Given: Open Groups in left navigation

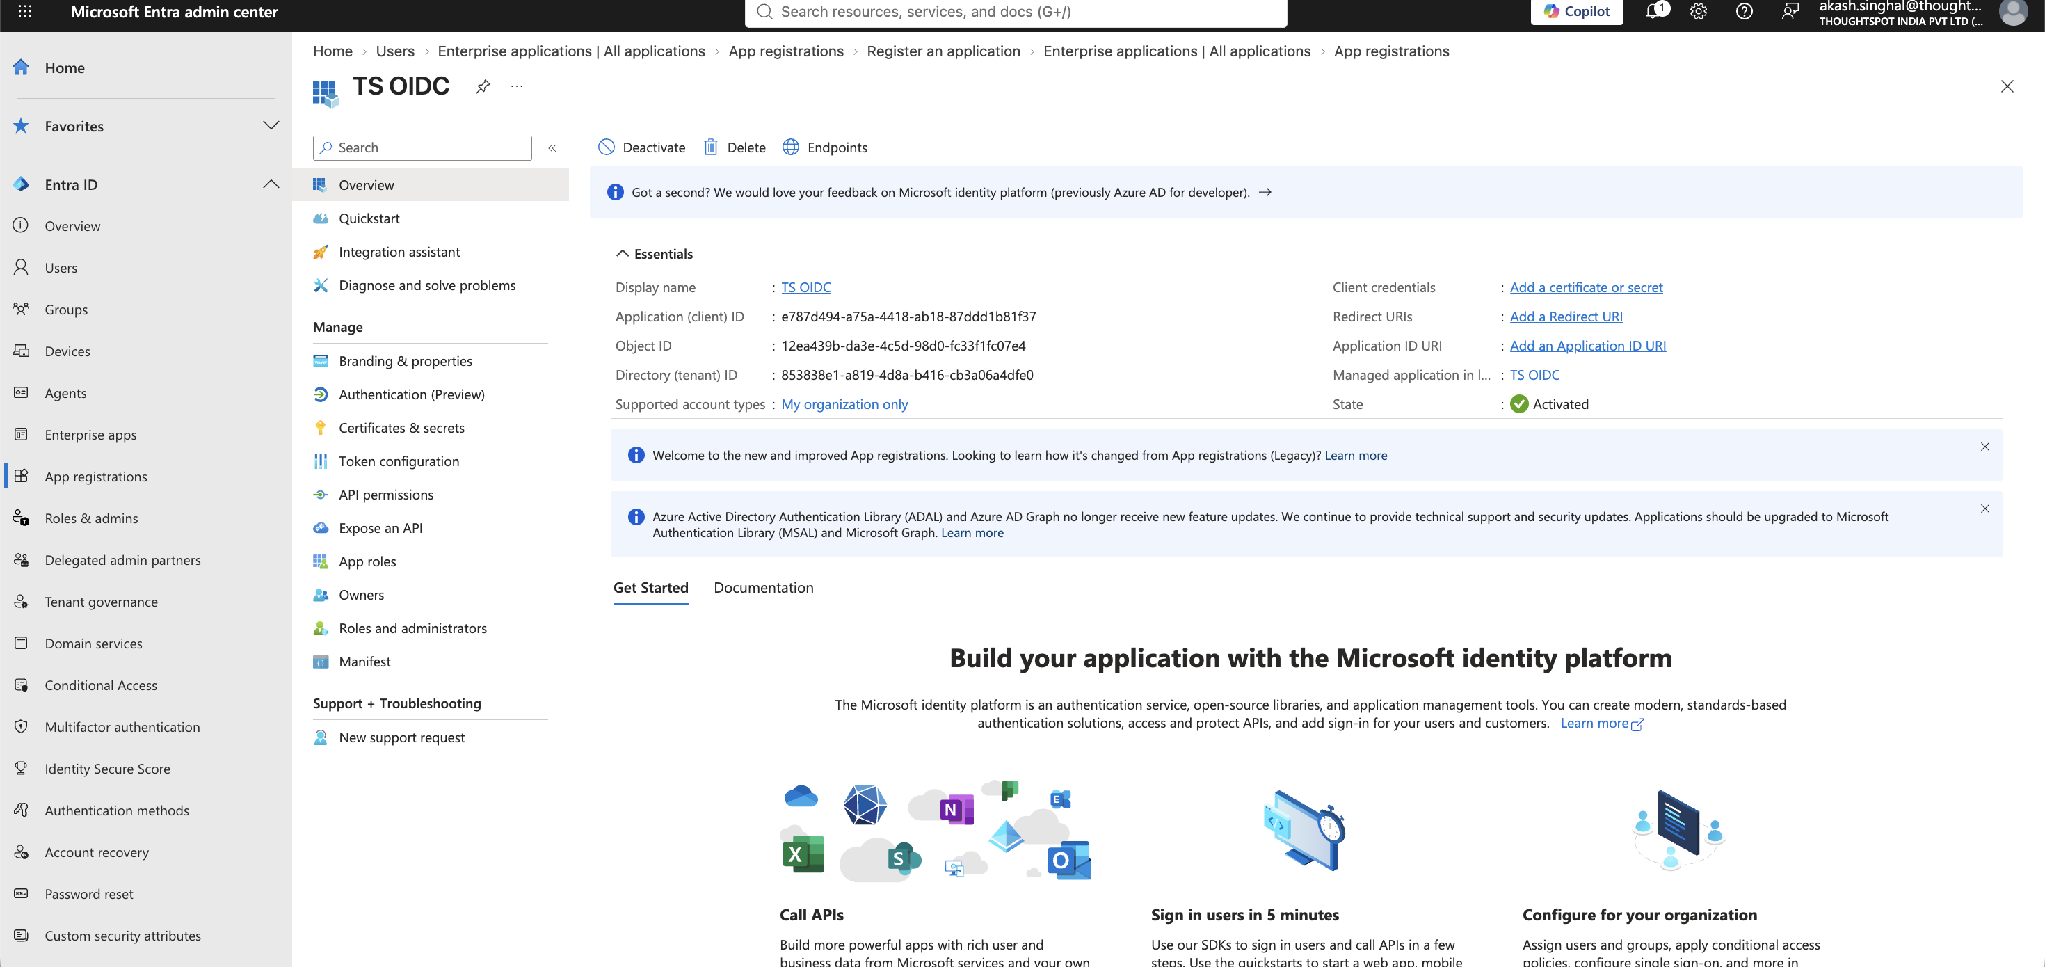Looking at the screenshot, I should click(66, 310).
